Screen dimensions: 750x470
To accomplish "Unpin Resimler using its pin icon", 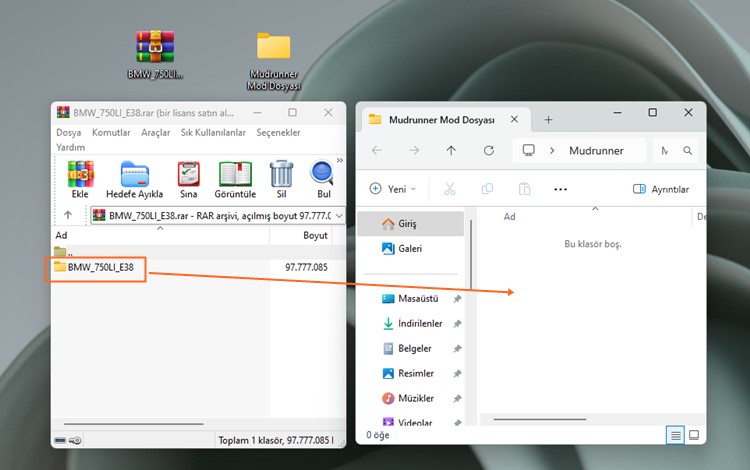I will pos(457,373).
